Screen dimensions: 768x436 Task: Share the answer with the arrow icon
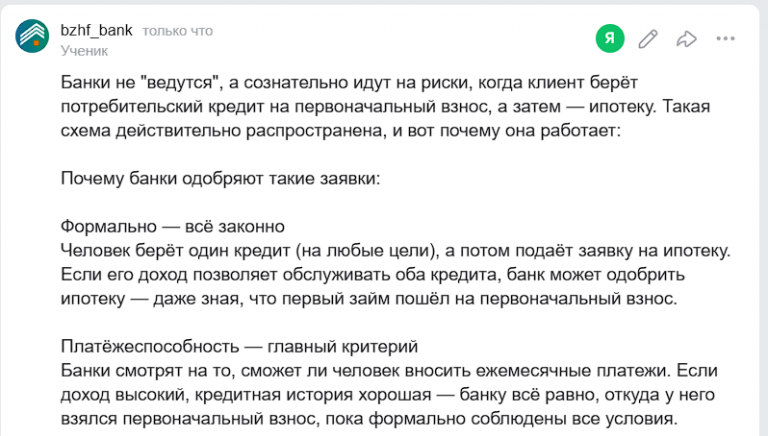(x=686, y=39)
